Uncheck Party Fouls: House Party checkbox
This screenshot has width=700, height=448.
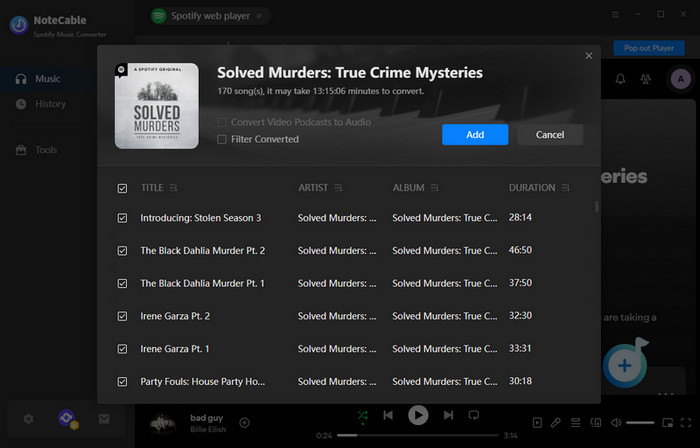click(122, 382)
